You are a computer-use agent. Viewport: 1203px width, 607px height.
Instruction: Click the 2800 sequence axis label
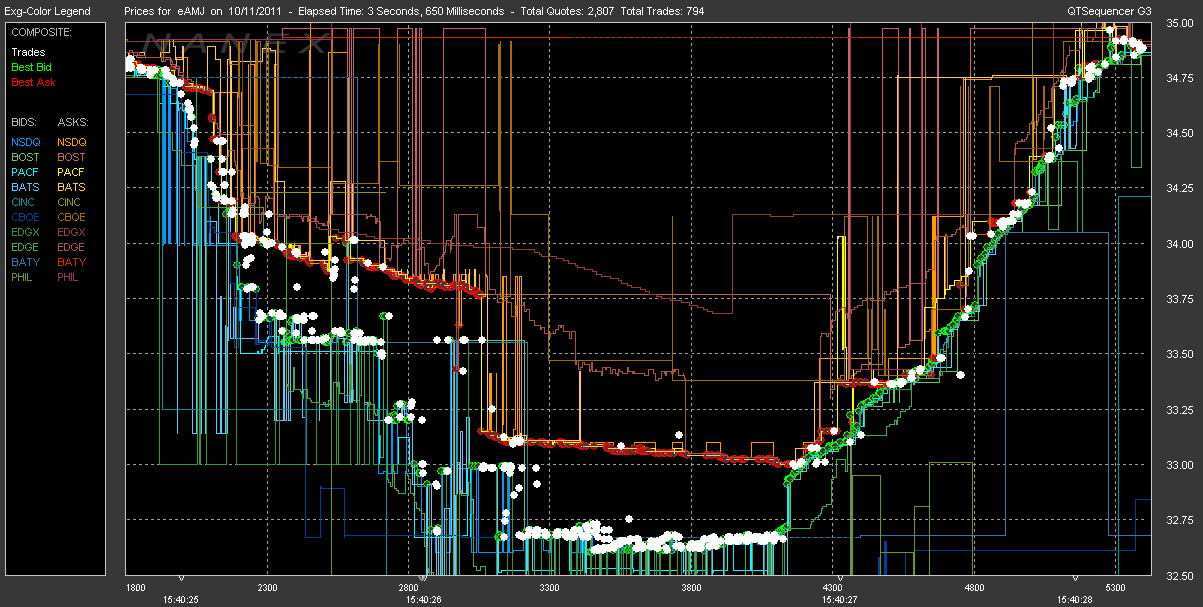(409, 588)
